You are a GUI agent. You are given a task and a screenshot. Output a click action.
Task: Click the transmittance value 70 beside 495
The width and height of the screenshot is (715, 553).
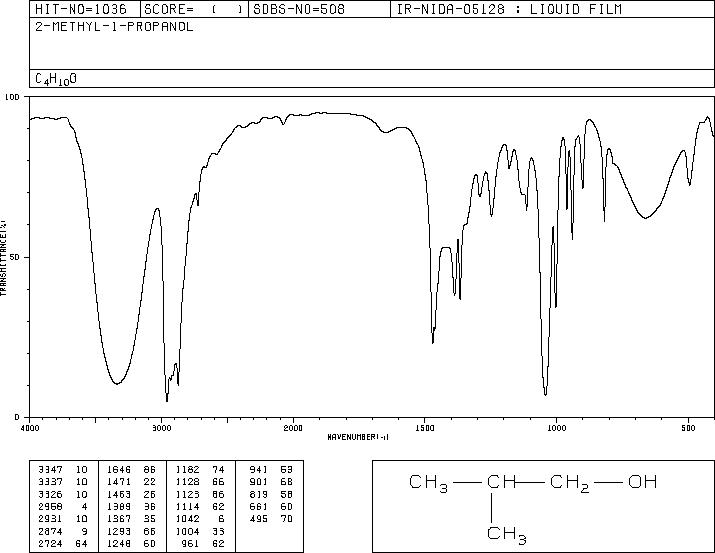click(286, 519)
